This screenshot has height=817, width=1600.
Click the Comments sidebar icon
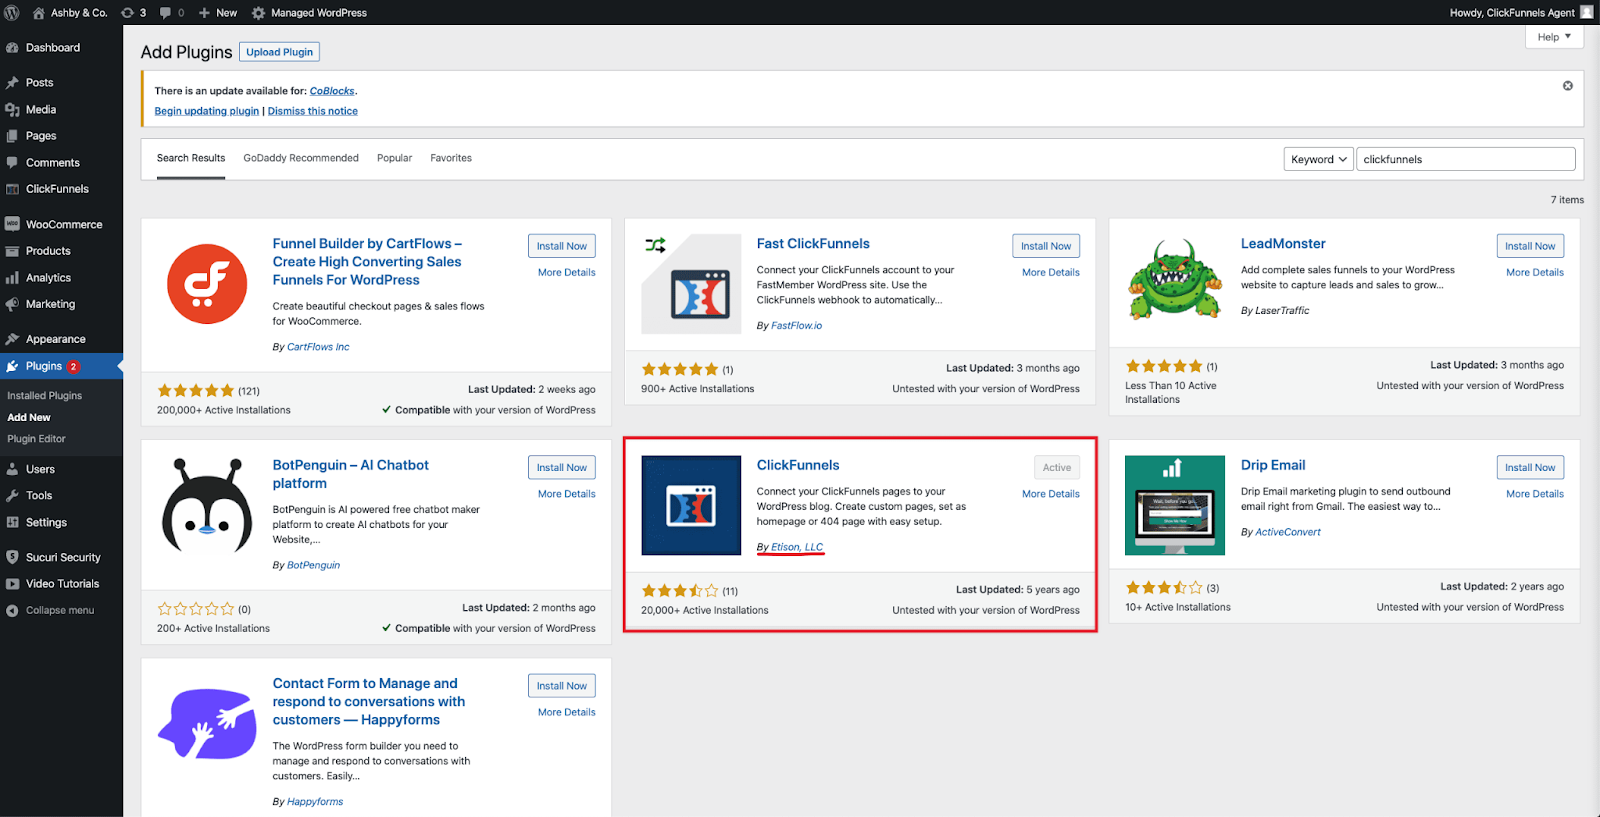pyautogui.click(x=12, y=163)
